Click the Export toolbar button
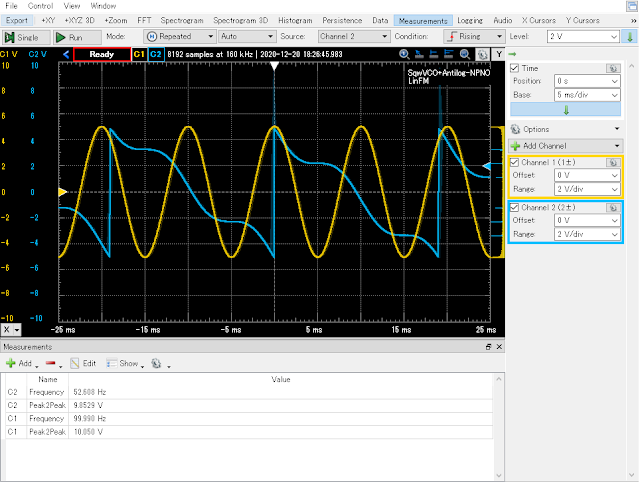Image resolution: width=640 pixels, height=483 pixels. point(17,20)
